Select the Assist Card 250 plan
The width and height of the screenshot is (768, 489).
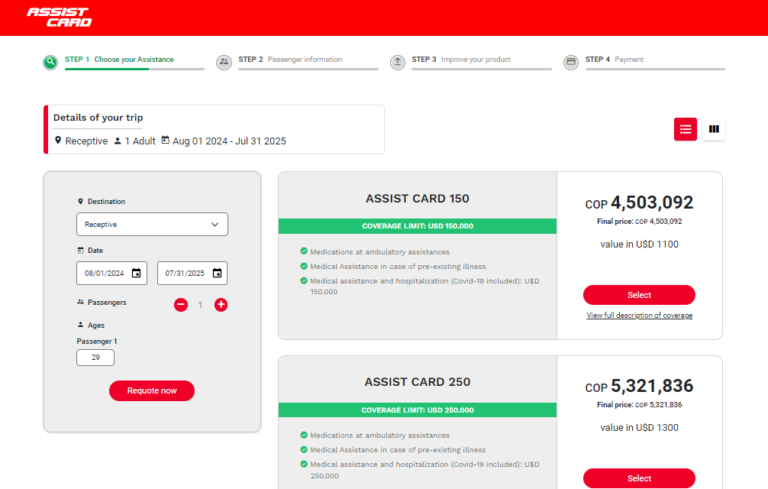[x=639, y=478]
